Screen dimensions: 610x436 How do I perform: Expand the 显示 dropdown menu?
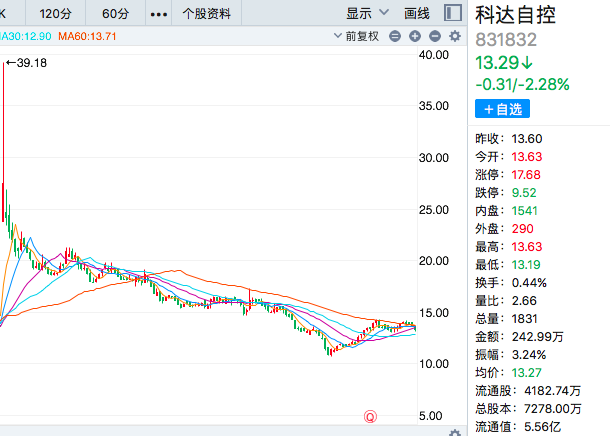click(x=365, y=14)
